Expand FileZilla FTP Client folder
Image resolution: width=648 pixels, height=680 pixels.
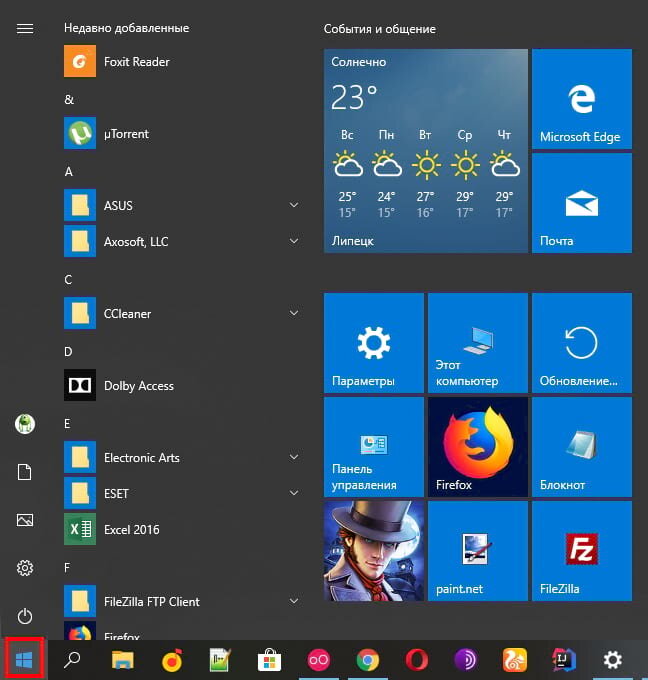[182, 601]
